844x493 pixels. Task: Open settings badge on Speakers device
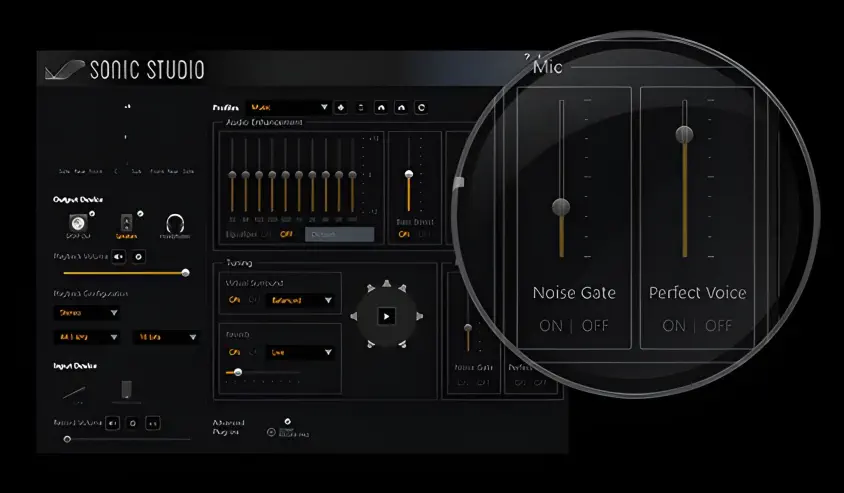tap(140, 214)
